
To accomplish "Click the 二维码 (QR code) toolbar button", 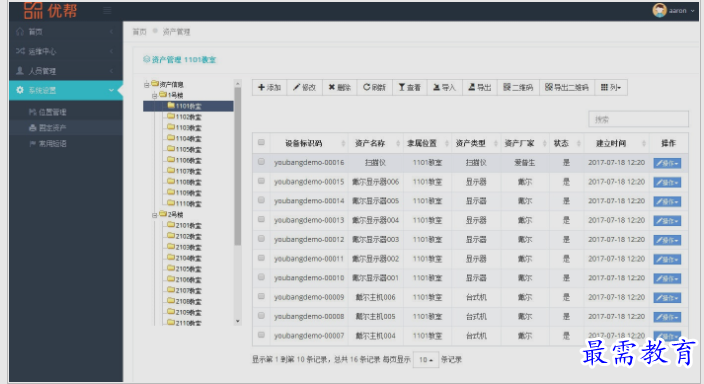I will [518, 88].
